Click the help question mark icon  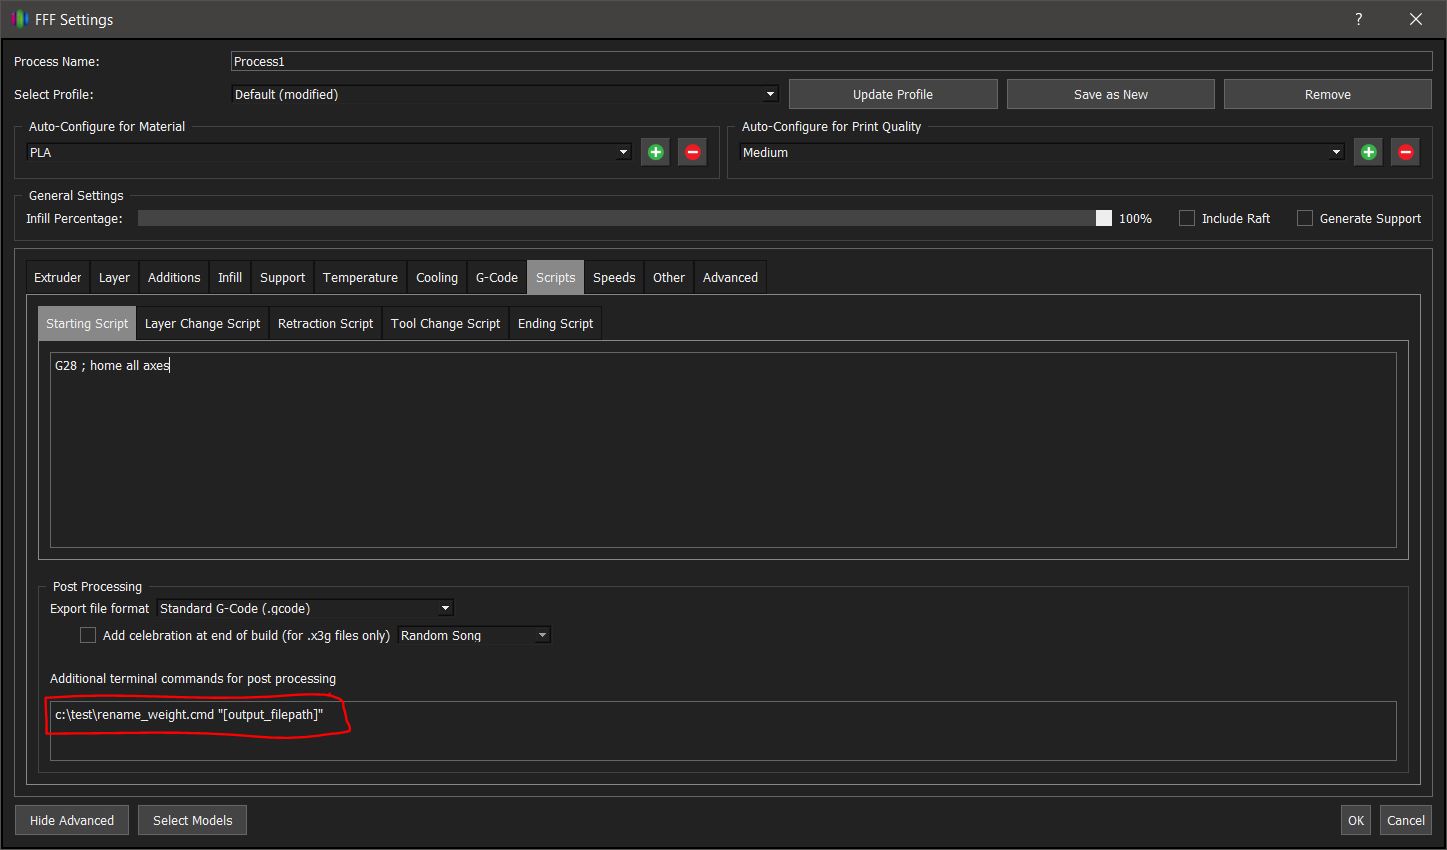click(1358, 19)
